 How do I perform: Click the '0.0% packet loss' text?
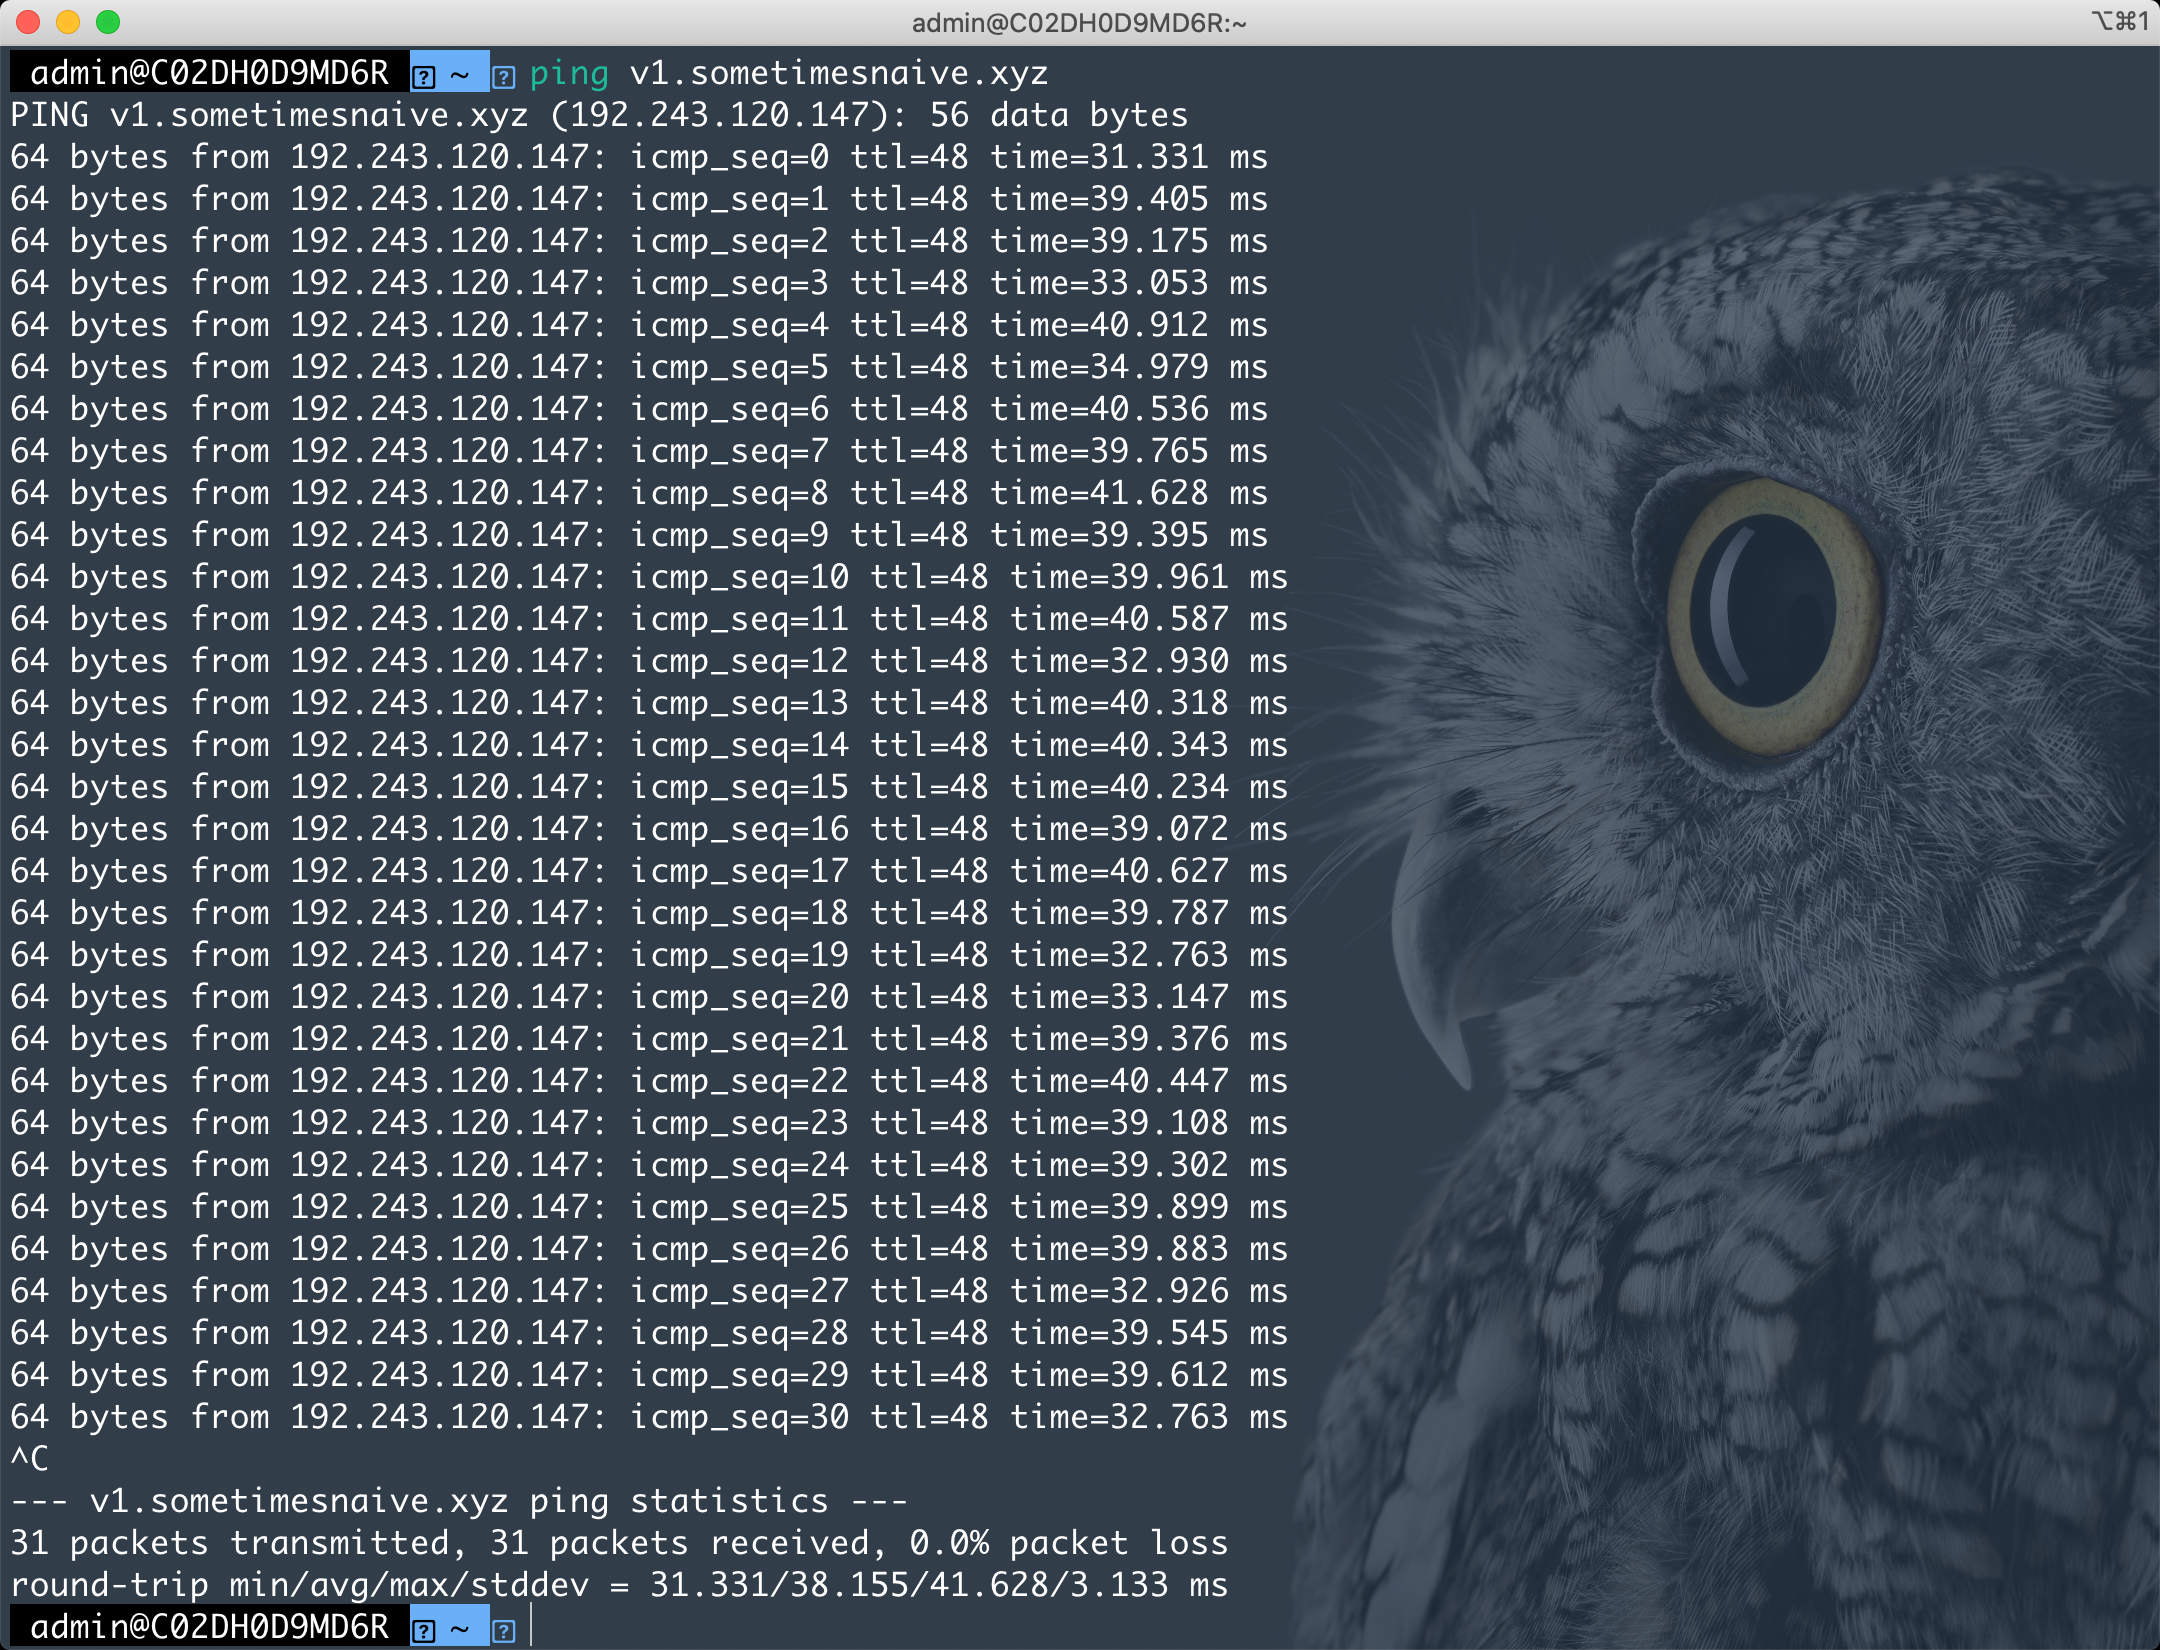(x=1069, y=1543)
